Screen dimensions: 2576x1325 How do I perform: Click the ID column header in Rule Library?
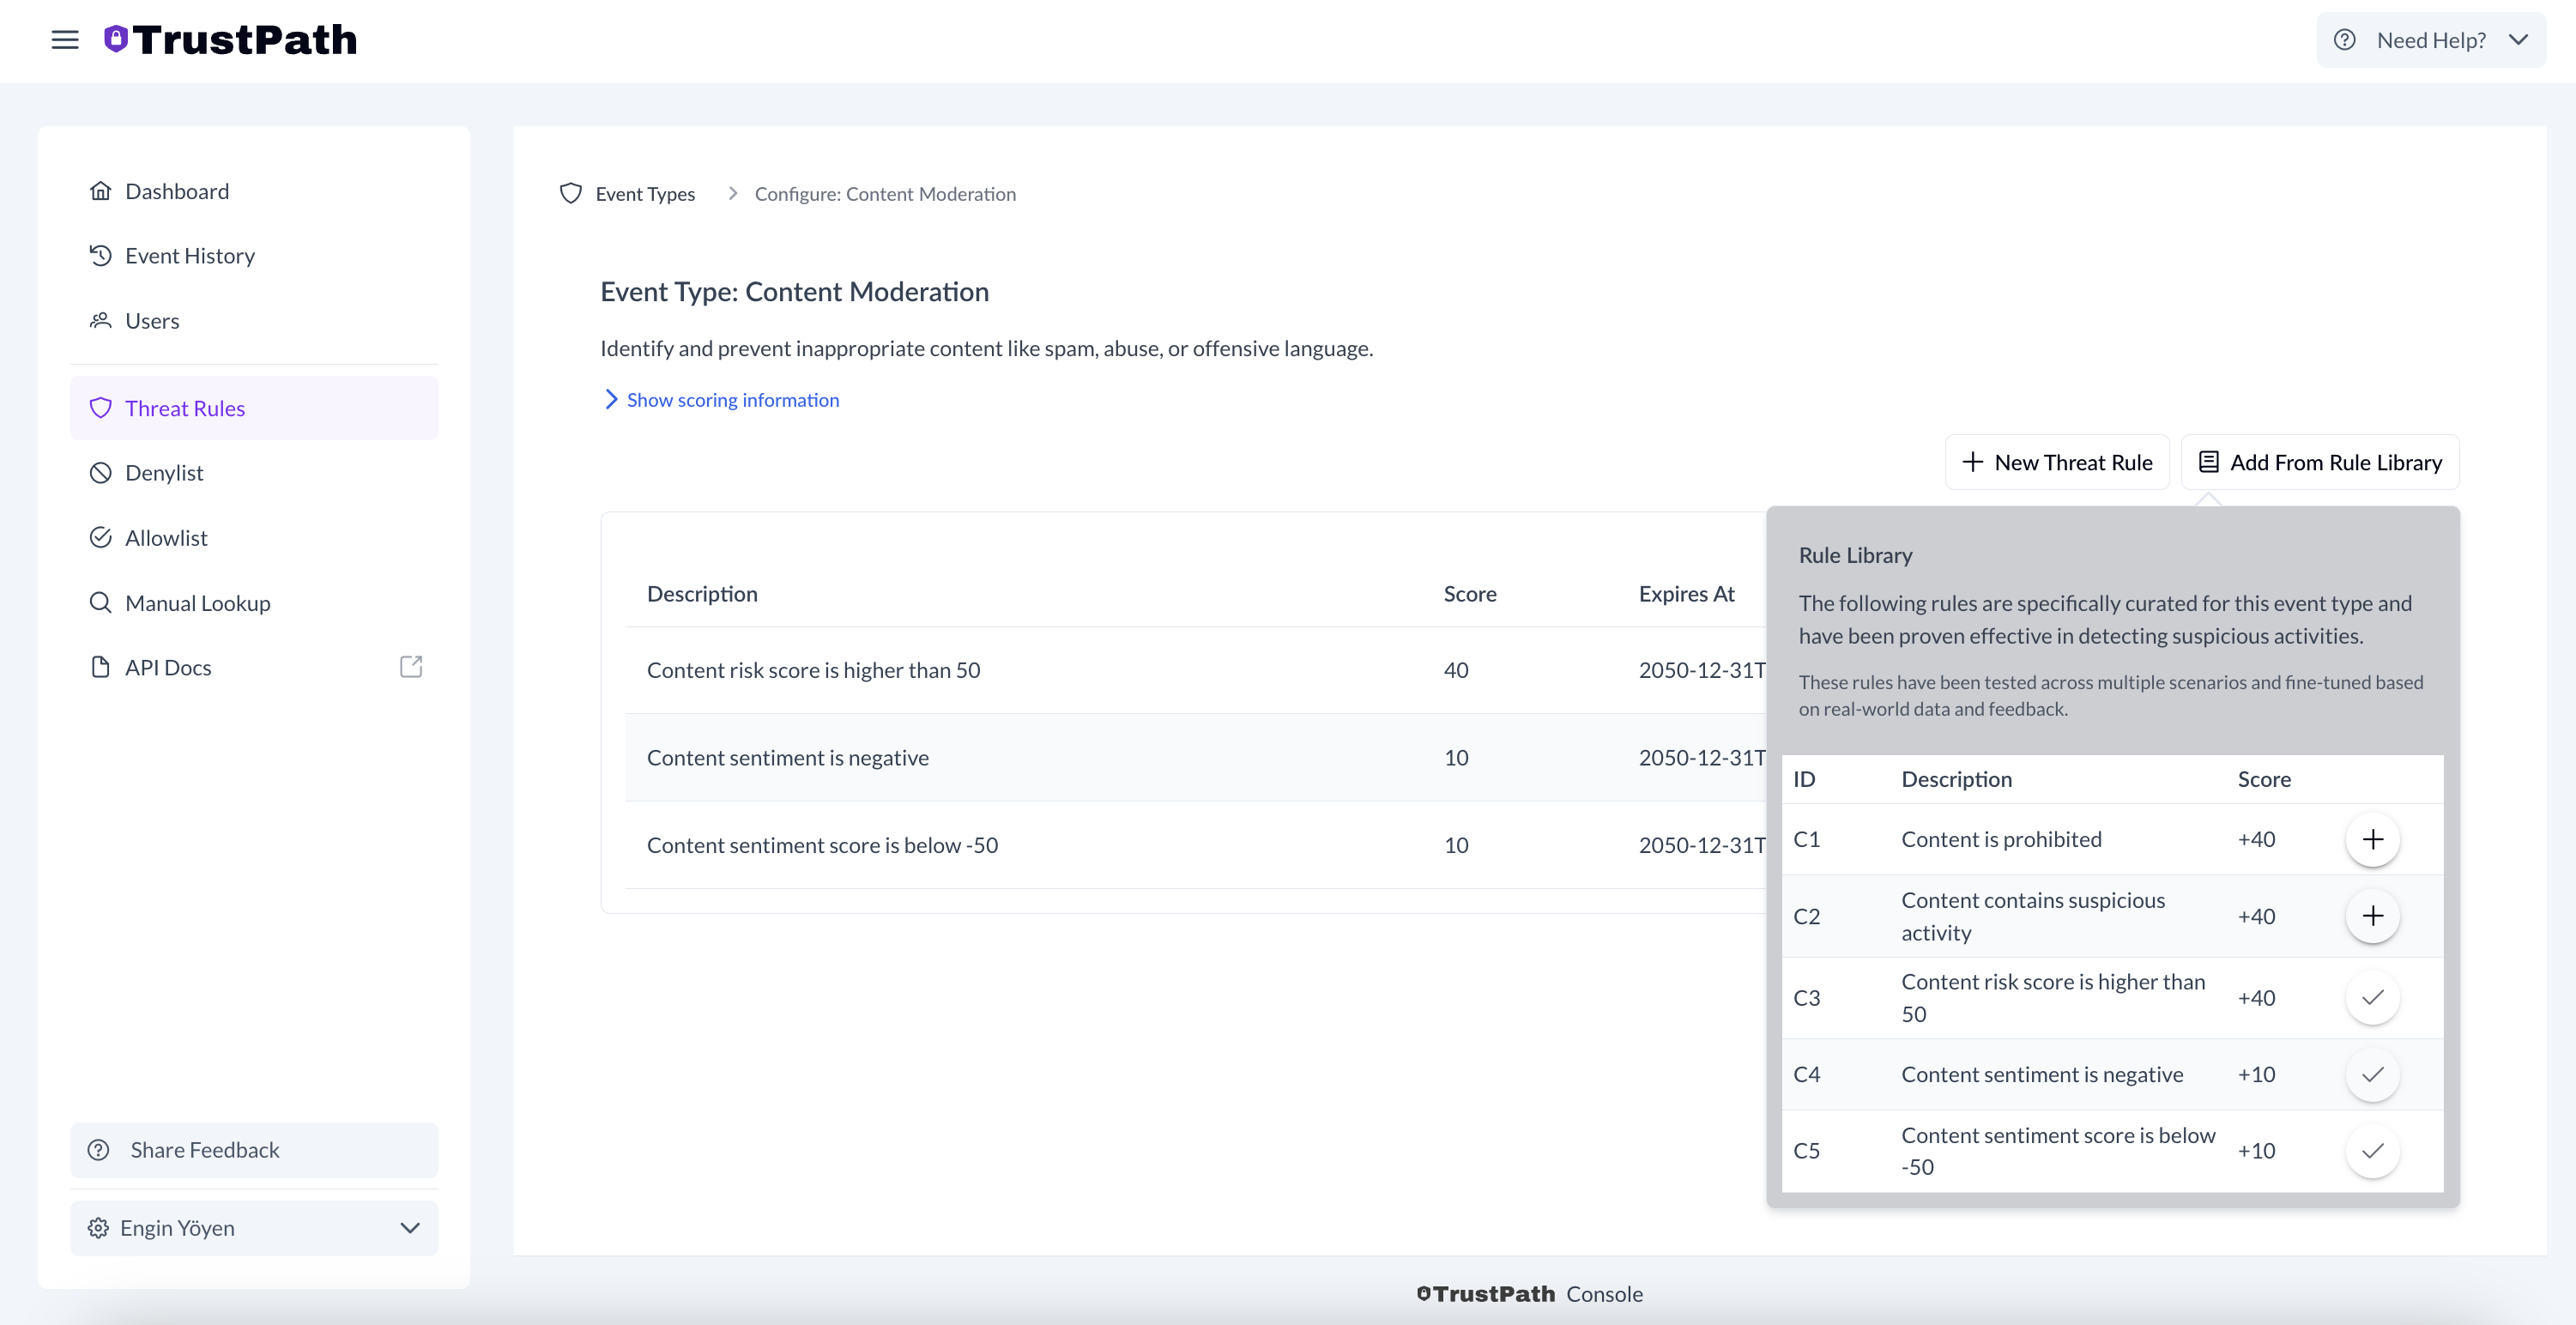[1804, 779]
